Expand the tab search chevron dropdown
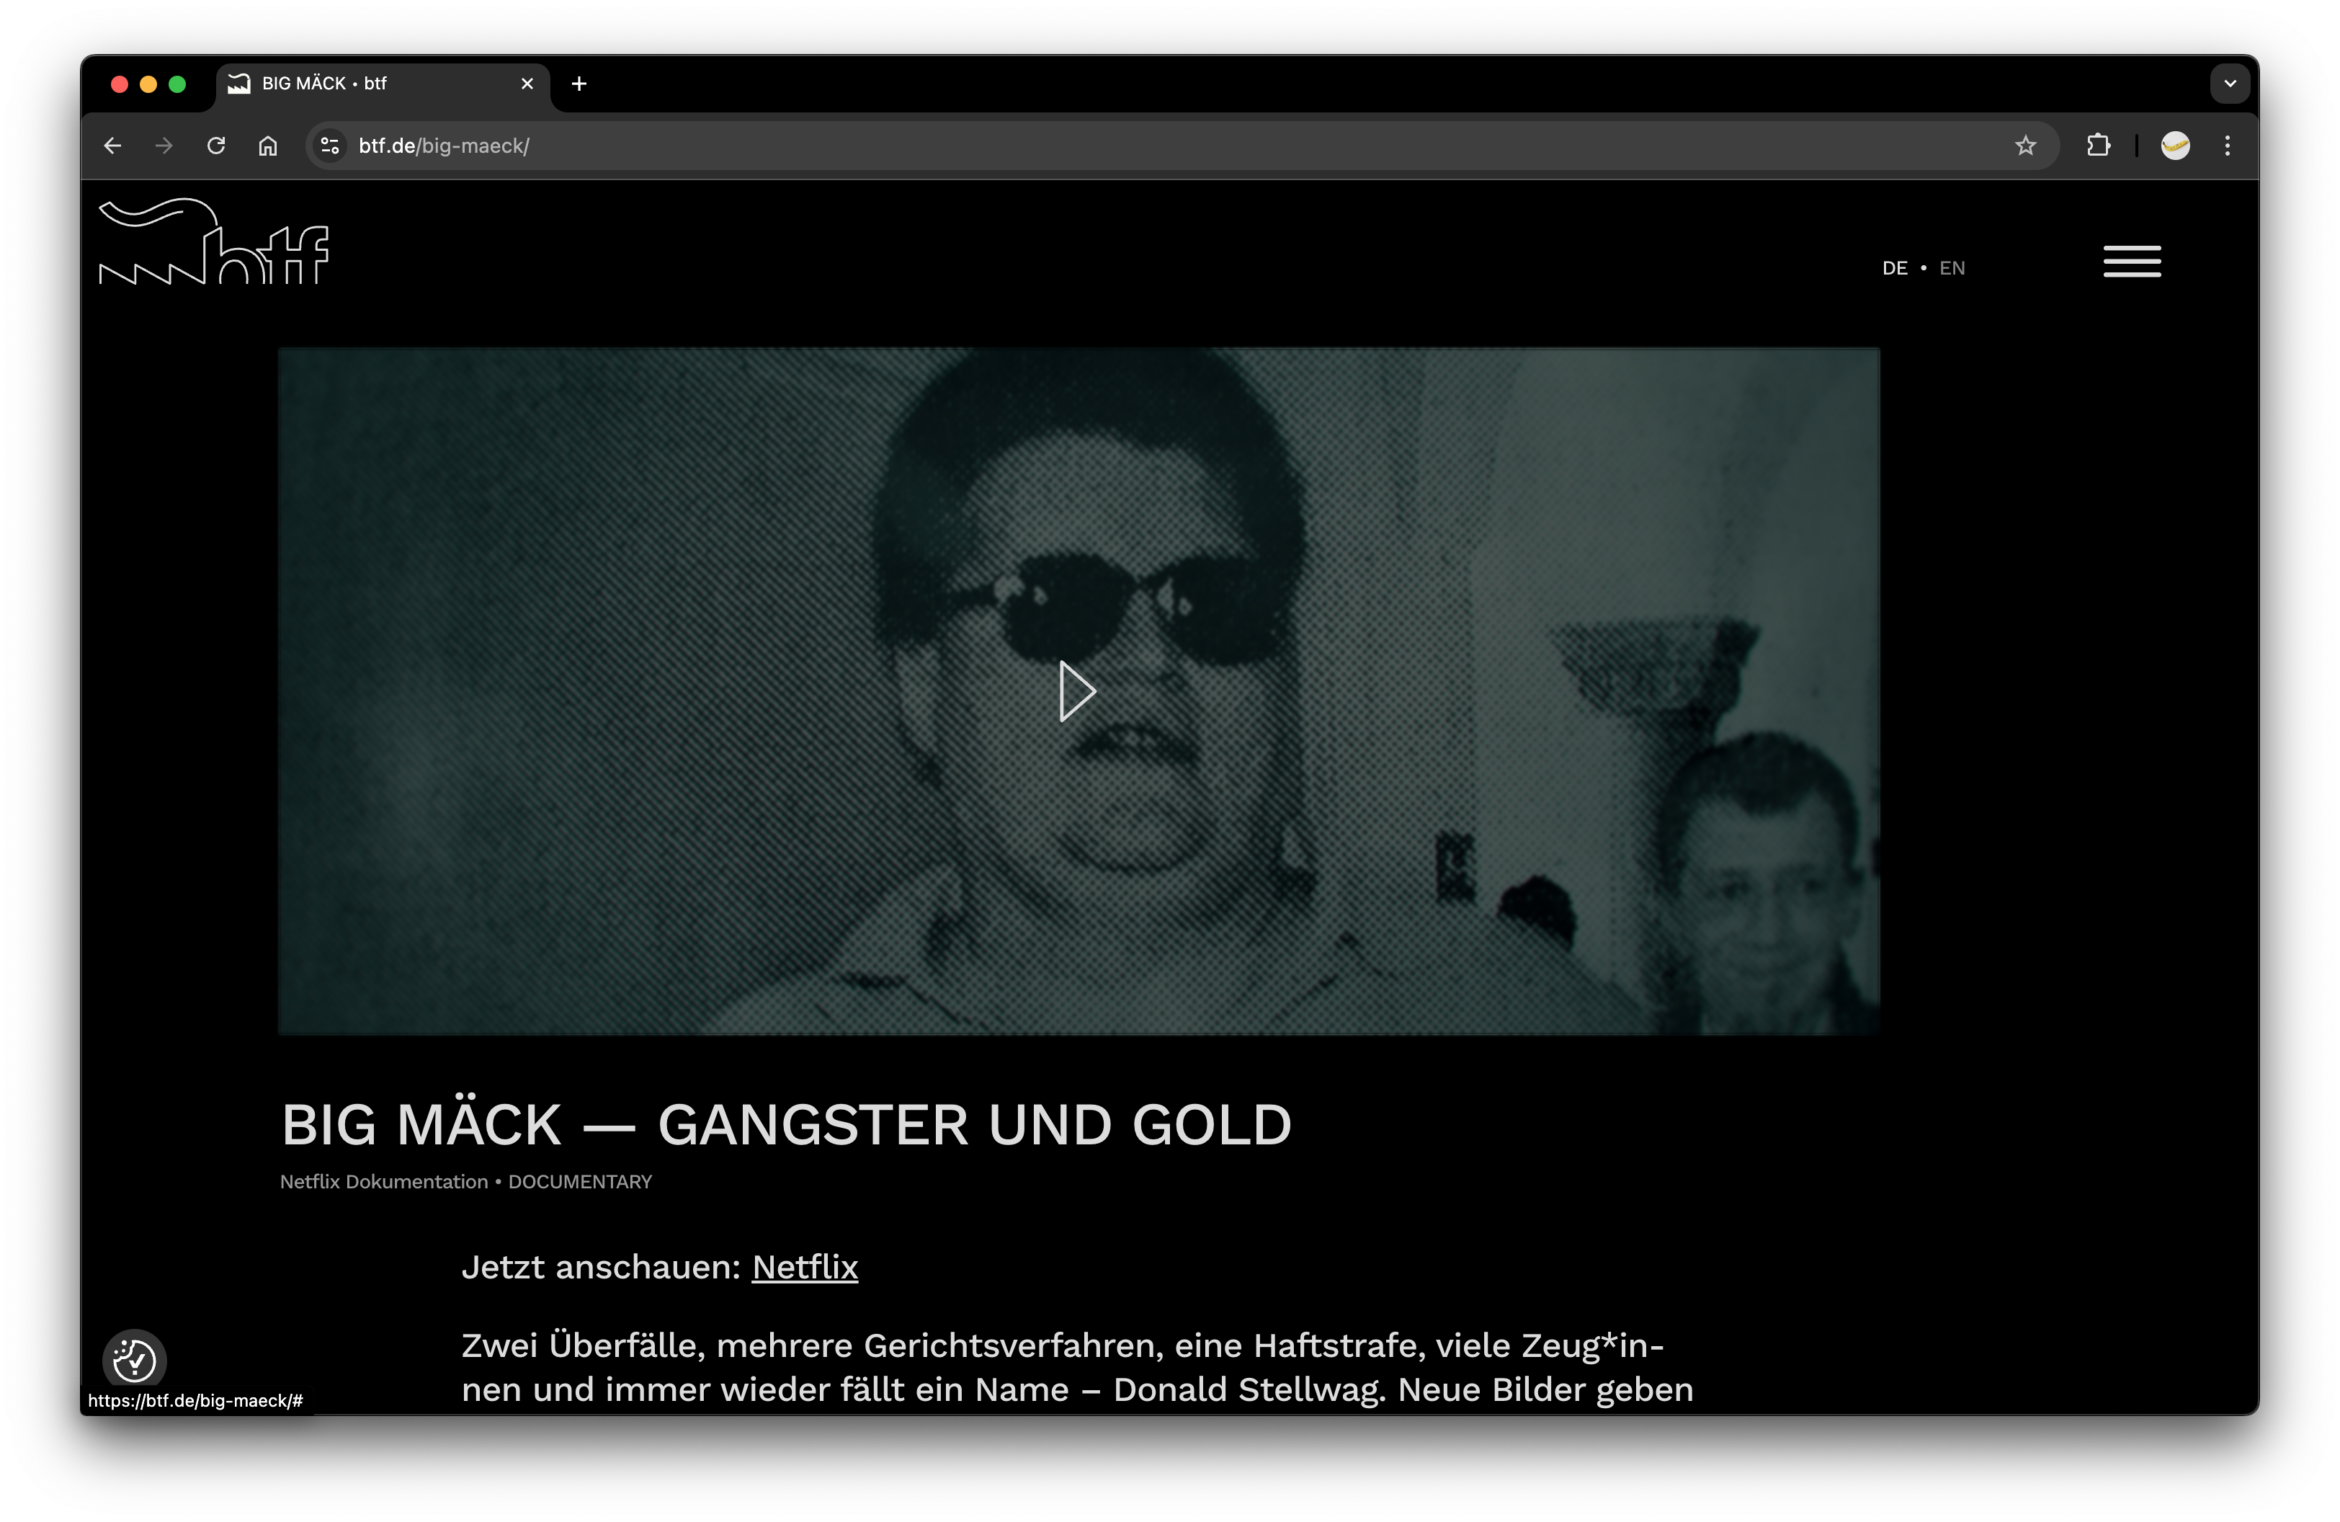The image size is (2340, 1522). point(2229,84)
